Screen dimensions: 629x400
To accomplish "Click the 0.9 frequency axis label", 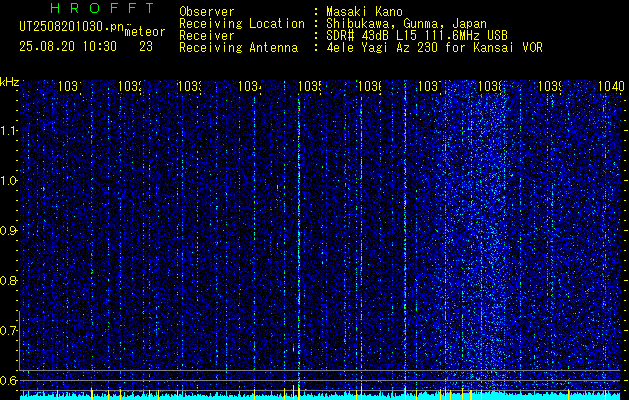I will (x=8, y=231).
